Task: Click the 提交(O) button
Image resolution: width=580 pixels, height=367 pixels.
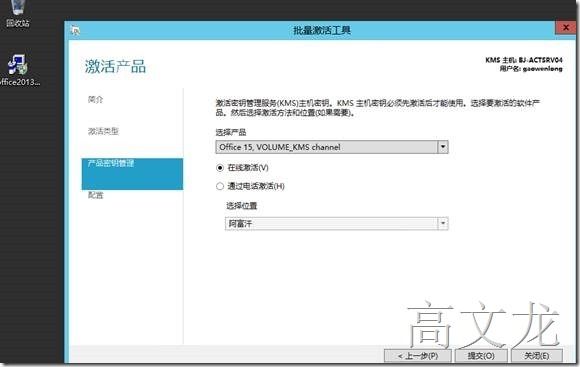Action: 481,356
